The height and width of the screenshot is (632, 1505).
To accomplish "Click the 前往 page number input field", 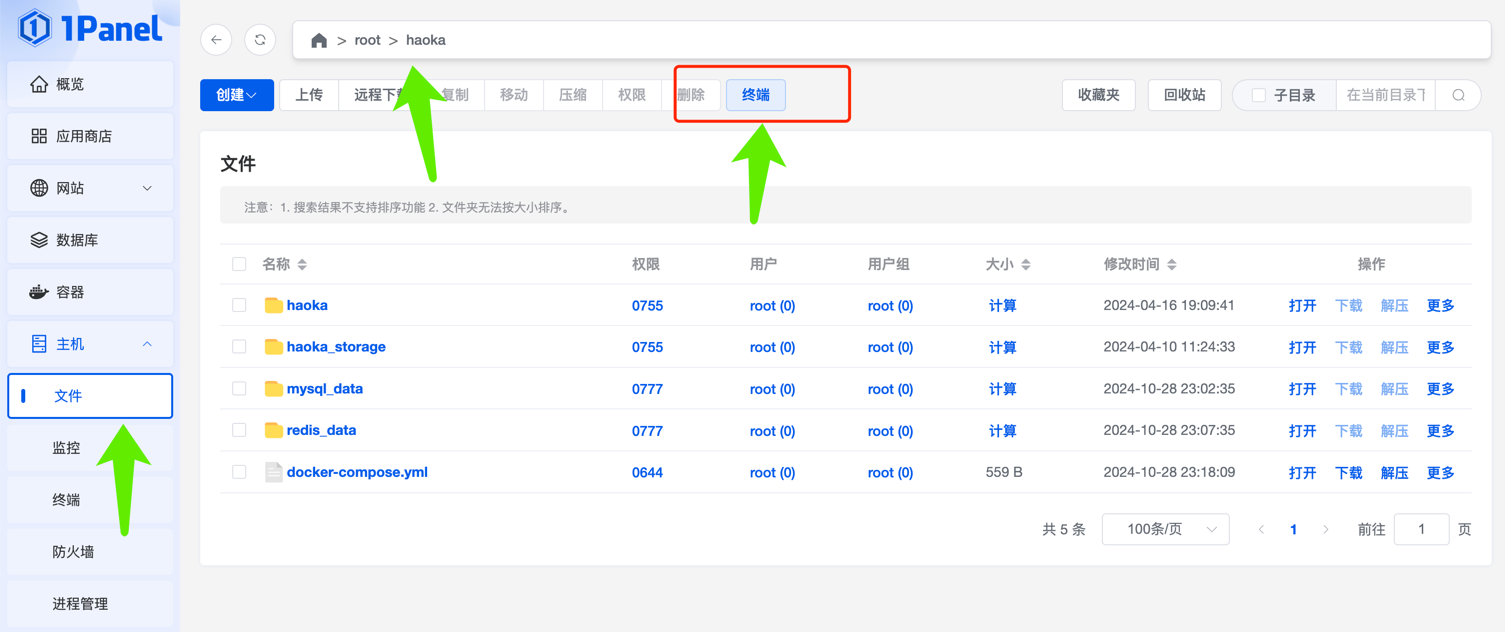I will pyautogui.click(x=1420, y=529).
